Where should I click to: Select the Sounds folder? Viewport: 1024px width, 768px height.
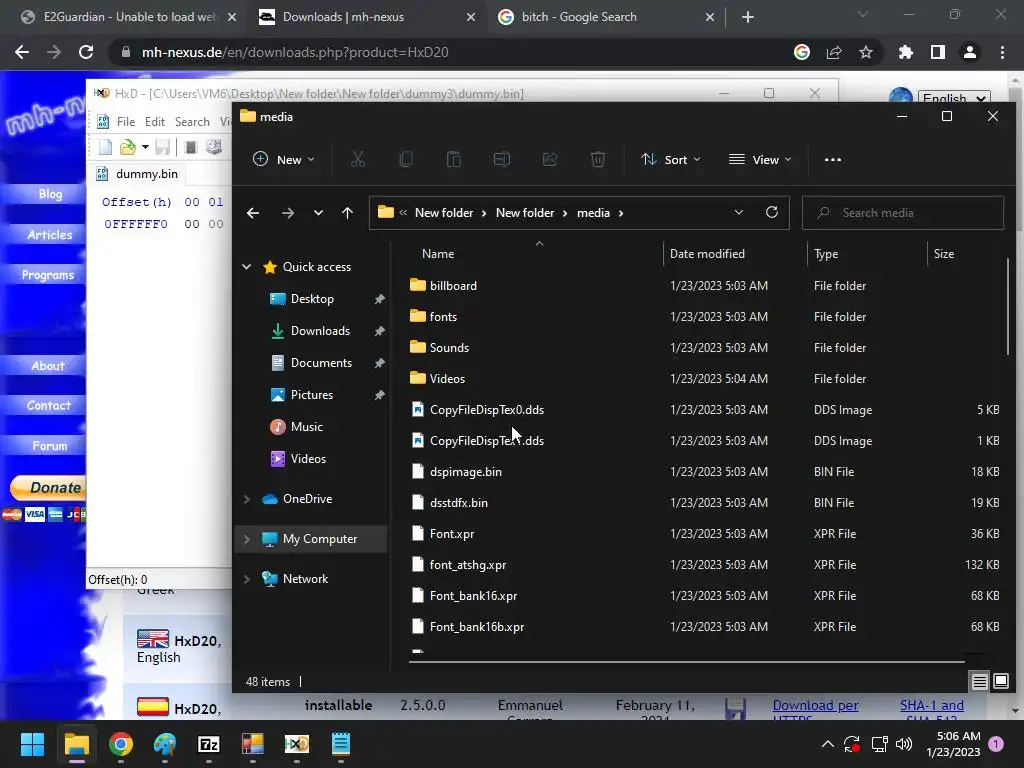coord(449,347)
